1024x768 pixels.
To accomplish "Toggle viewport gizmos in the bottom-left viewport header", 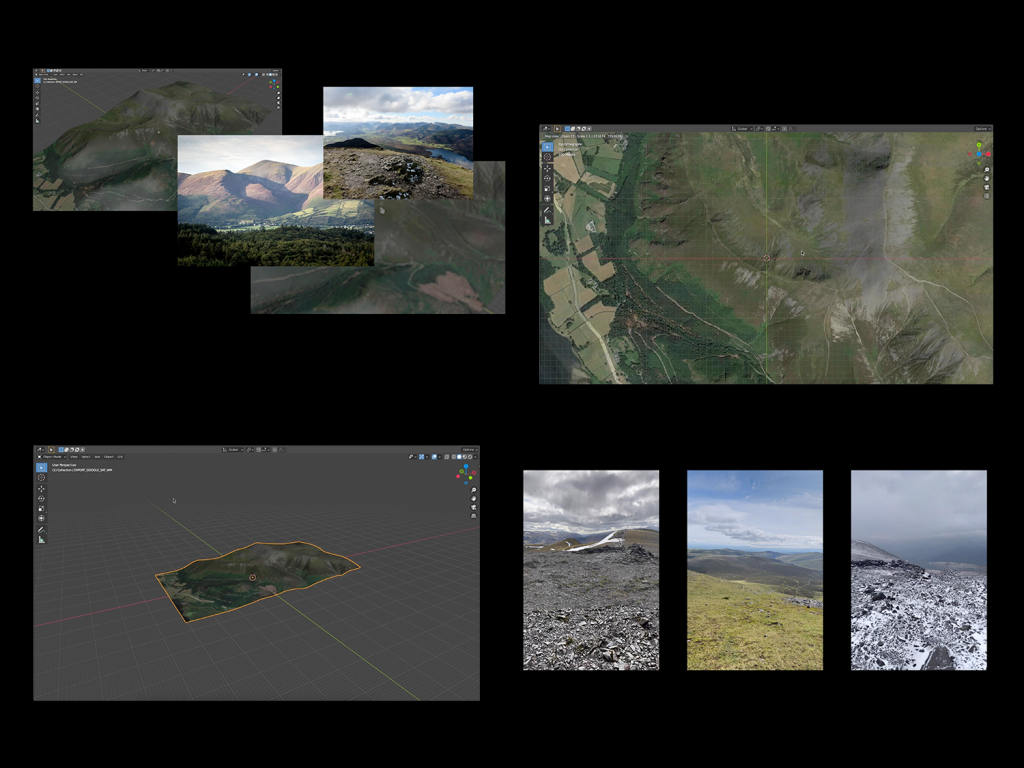I will (421, 457).
